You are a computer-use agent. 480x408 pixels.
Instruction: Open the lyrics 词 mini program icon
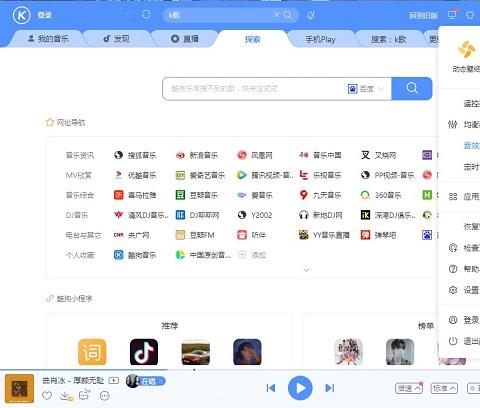coord(92,352)
